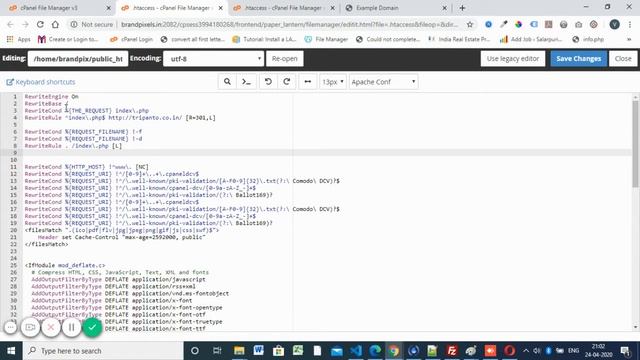Open Task View on taskbar
640x360 pixels.
(217, 351)
